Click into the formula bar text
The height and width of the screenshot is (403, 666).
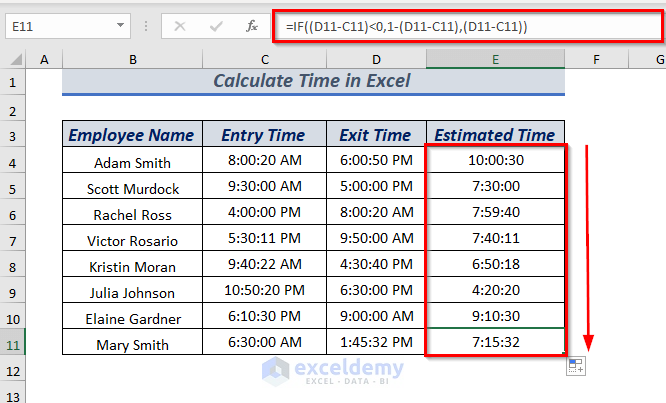tap(467, 26)
